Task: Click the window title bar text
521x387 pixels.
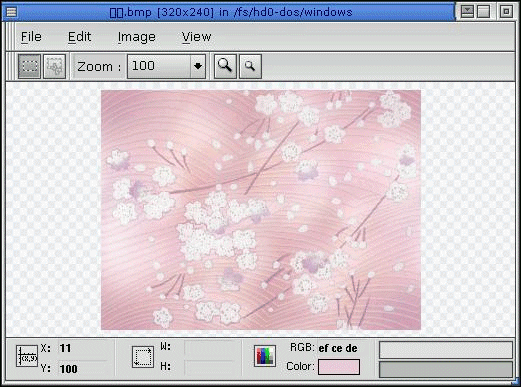Action: click(231, 12)
